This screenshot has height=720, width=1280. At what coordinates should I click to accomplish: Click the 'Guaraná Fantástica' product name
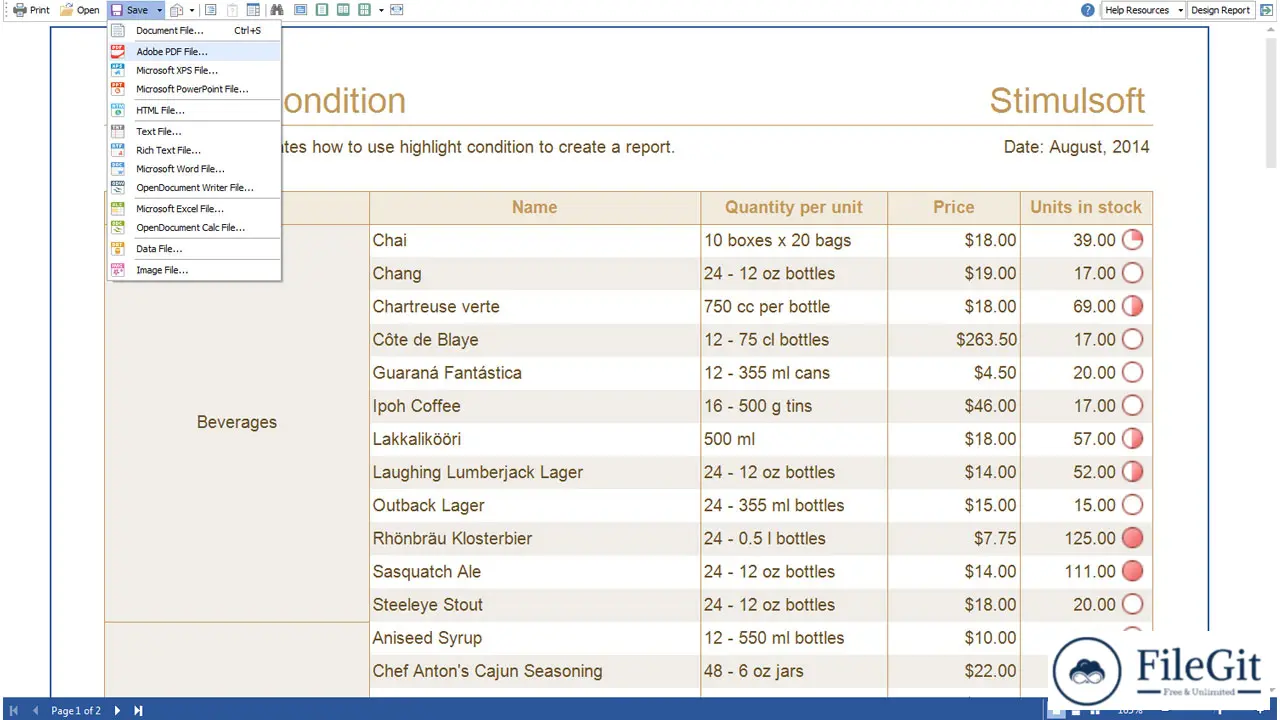coord(446,372)
